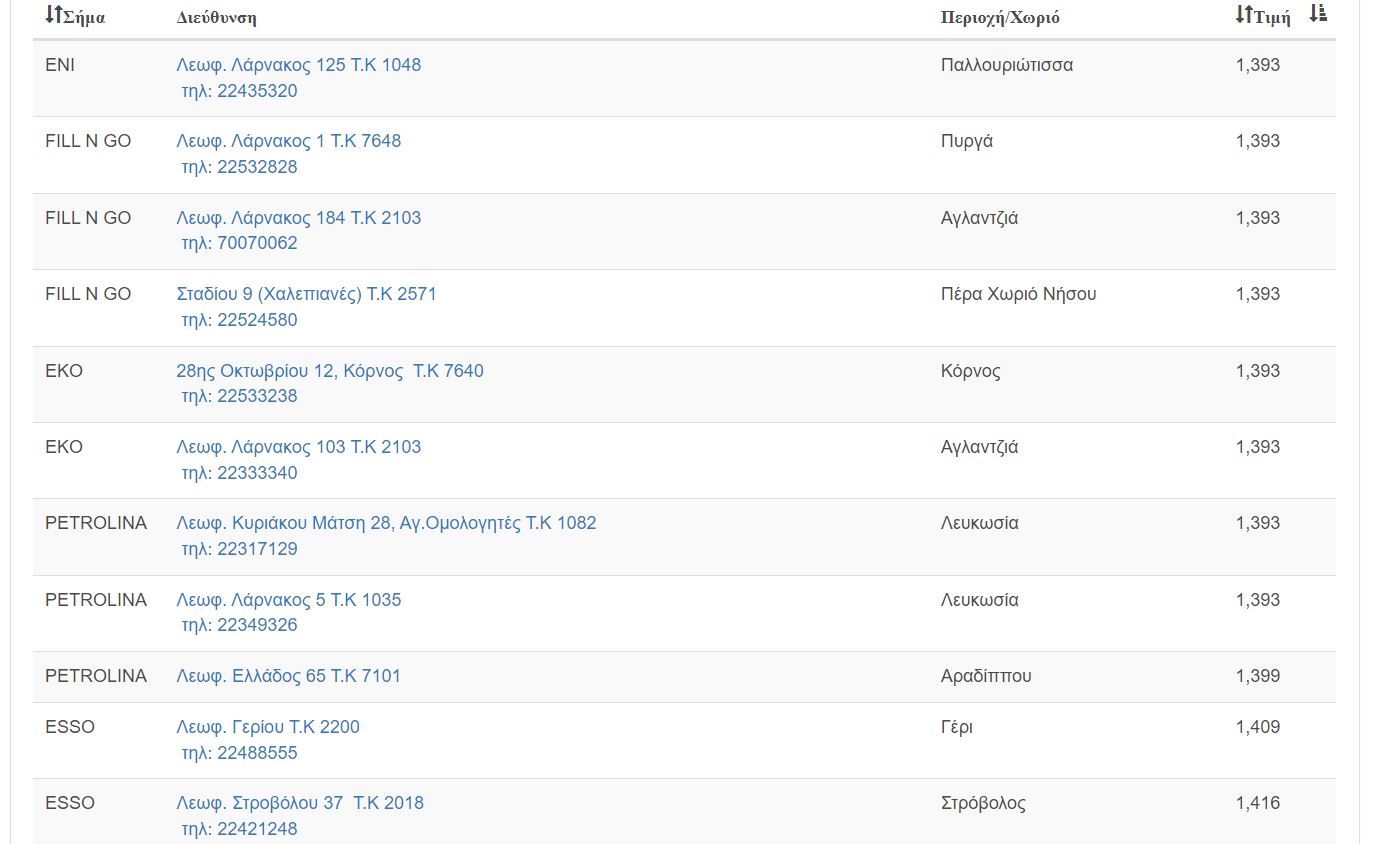
Task: Open address Λεωφ. Λάρνακος 103 Τ.Κ 2103
Action: [298, 447]
